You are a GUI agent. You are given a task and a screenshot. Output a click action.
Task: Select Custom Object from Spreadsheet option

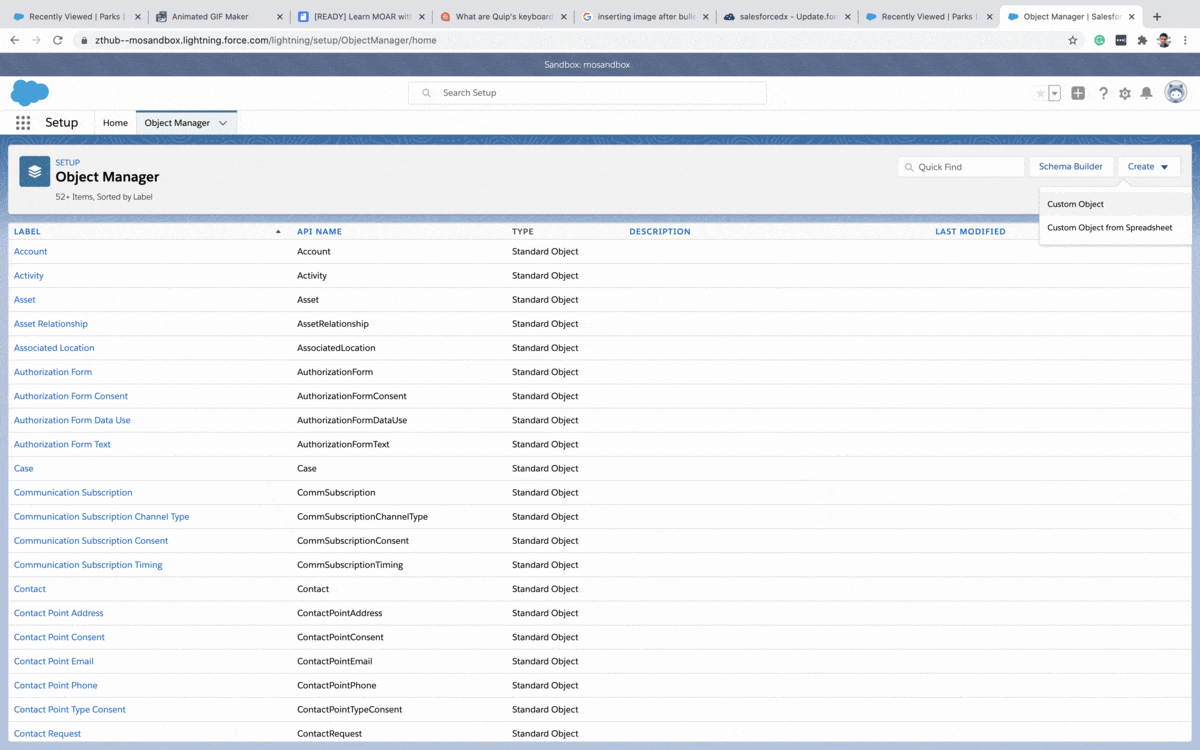tap(1115, 228)
